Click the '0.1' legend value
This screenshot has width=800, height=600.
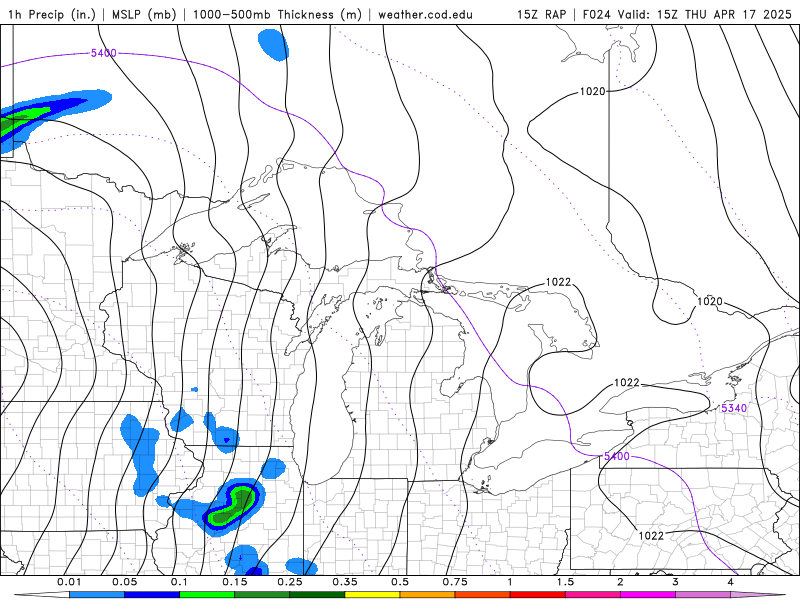click(179, 582)
